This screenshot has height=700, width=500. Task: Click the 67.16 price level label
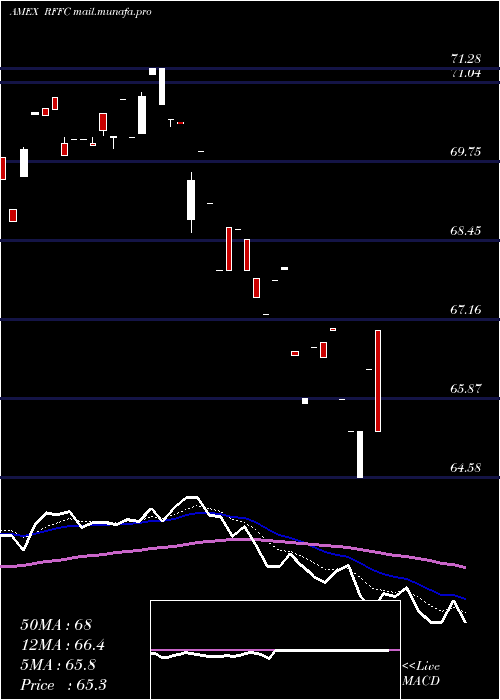coord(466,309)
